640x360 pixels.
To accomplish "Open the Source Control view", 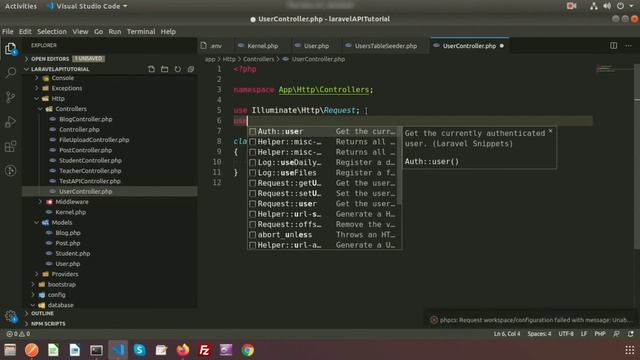I will pos(11,97).
